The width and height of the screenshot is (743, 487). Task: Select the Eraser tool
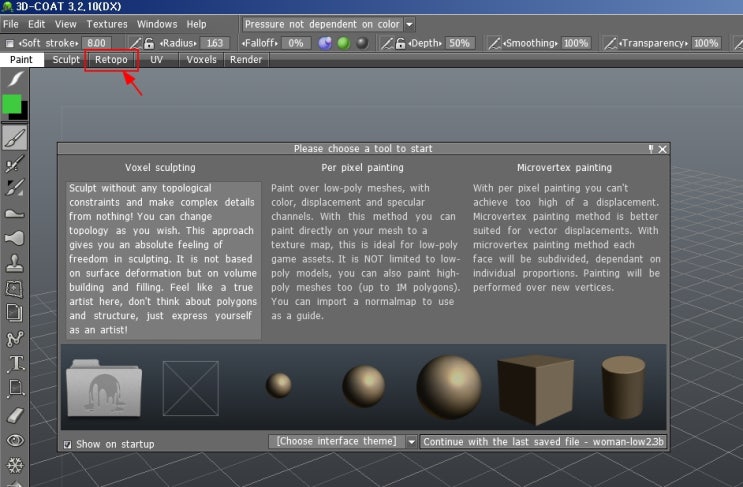point(15,415)
